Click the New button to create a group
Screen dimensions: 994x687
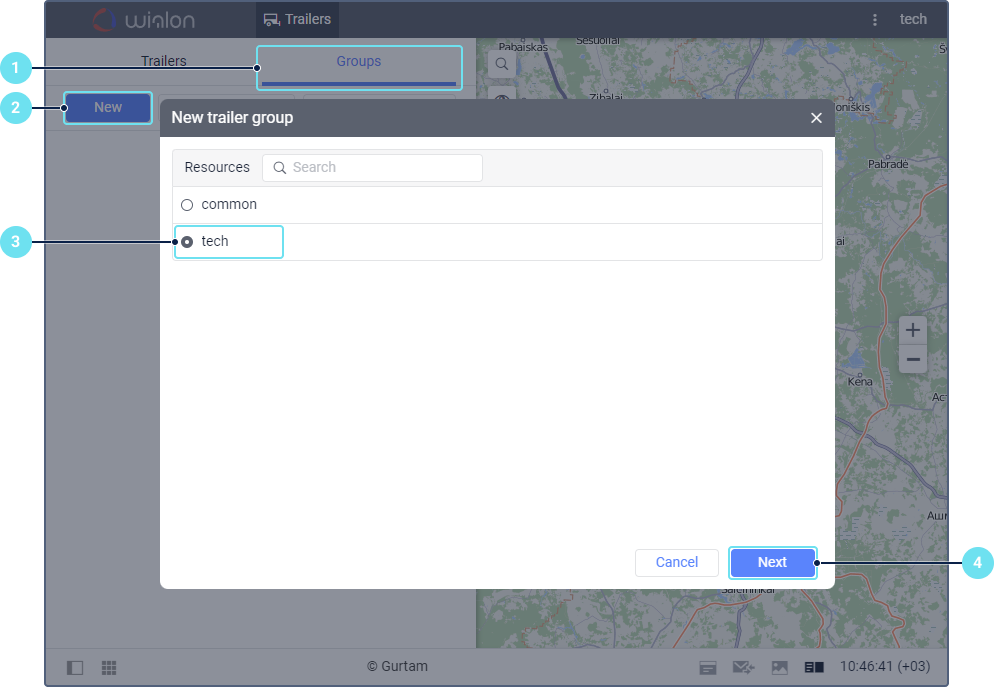point(108,108)
